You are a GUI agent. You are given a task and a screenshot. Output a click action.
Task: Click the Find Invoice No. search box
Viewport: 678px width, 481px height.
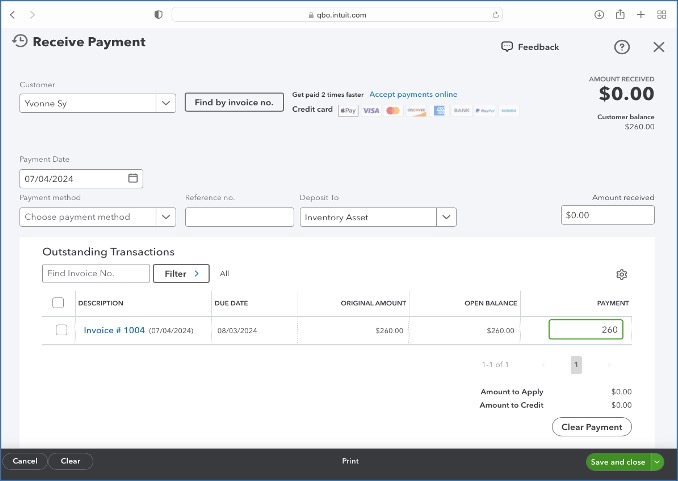click(x=96, y=273)
